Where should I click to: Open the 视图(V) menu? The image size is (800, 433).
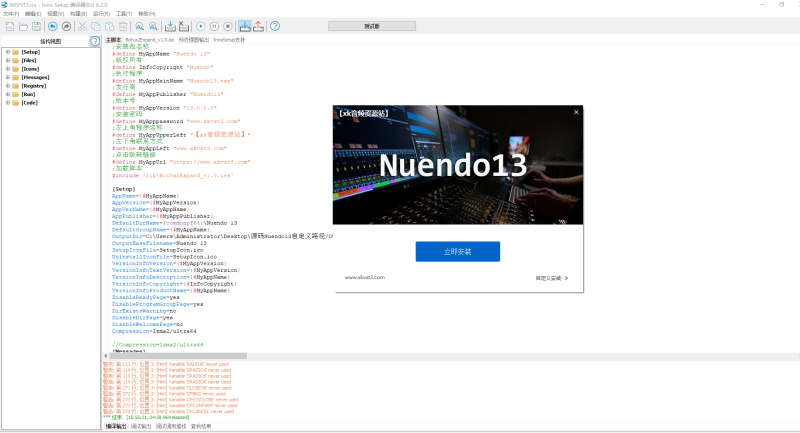coord(56,14)
